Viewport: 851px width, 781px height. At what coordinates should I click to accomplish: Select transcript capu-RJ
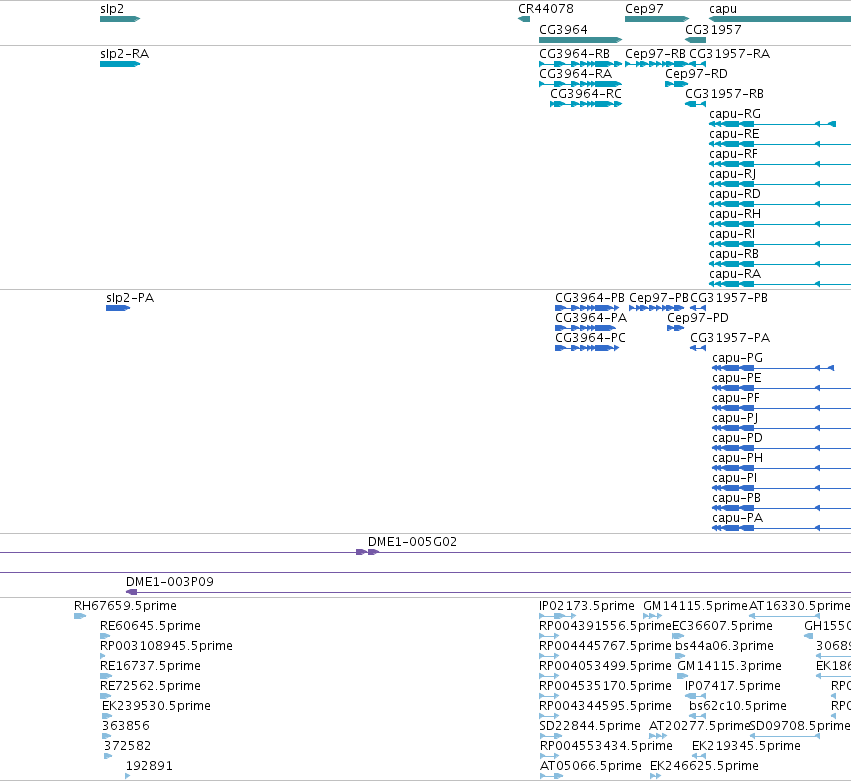[780, 185]
